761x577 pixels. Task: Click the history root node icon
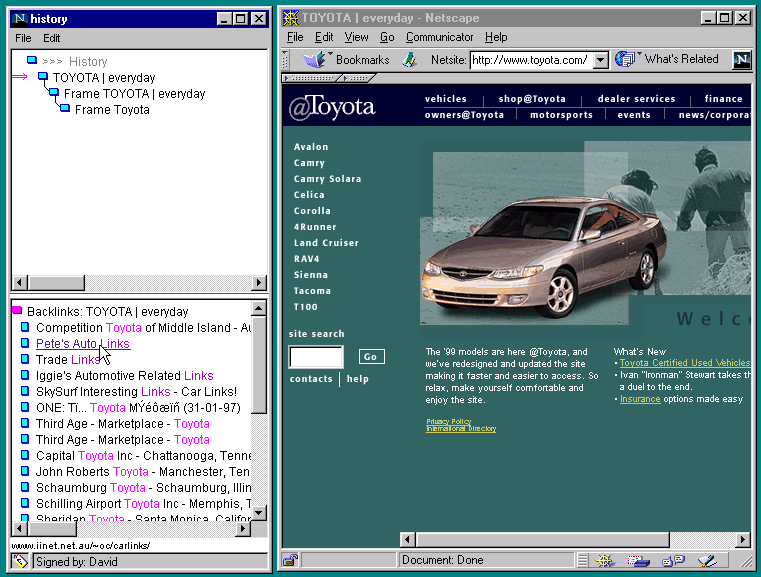pyautogui.click(x=32, y=60)
